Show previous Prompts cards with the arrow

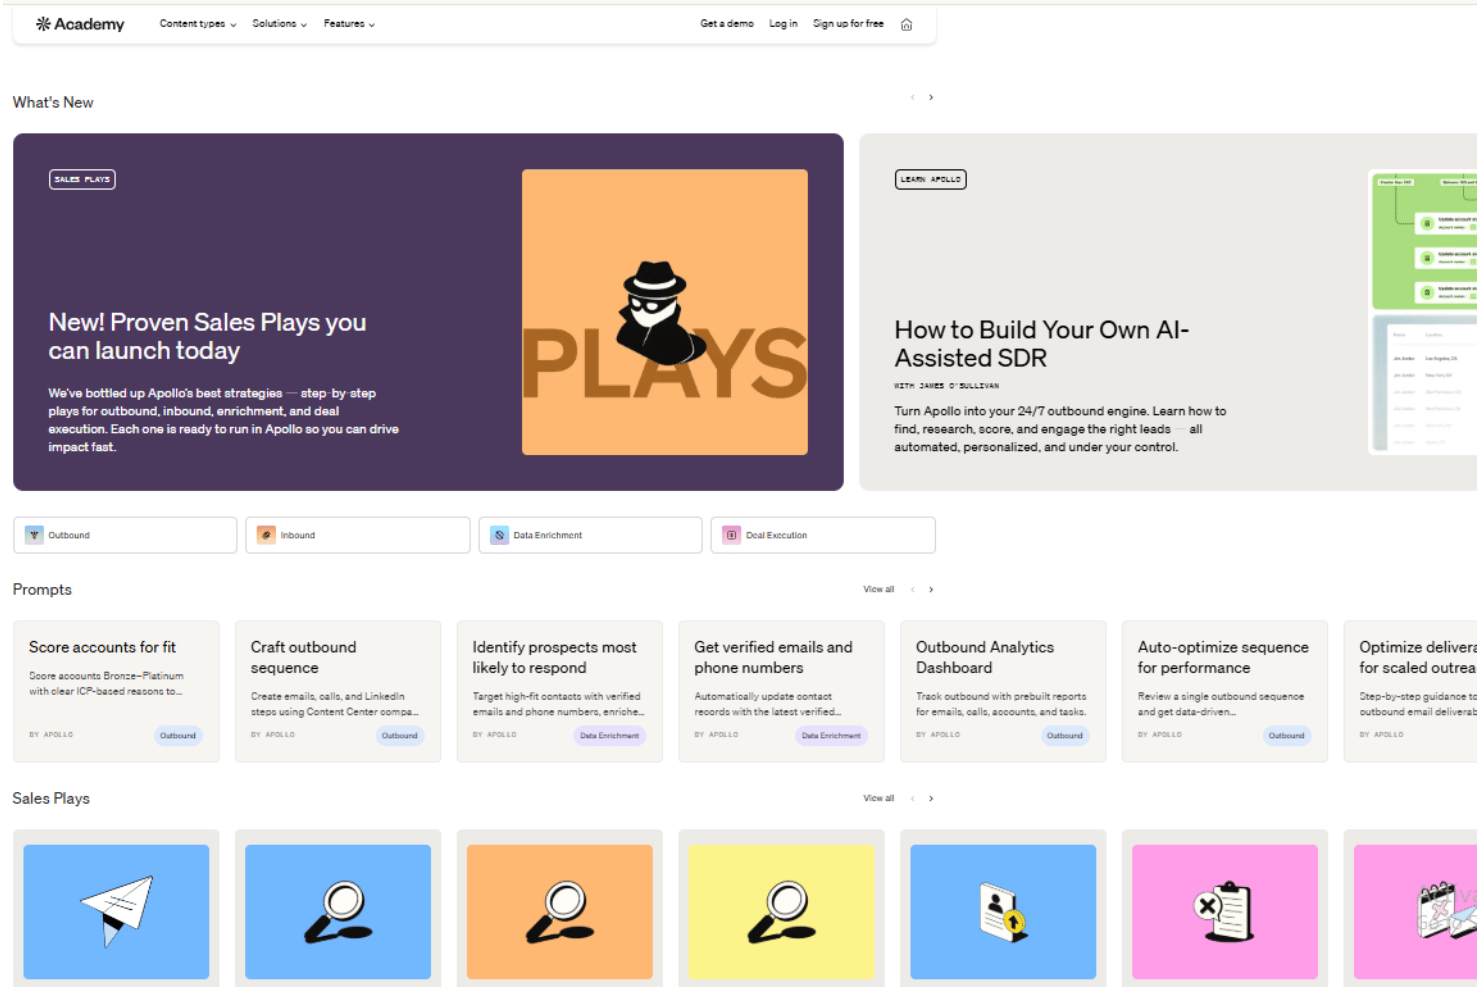coord(912,589)
